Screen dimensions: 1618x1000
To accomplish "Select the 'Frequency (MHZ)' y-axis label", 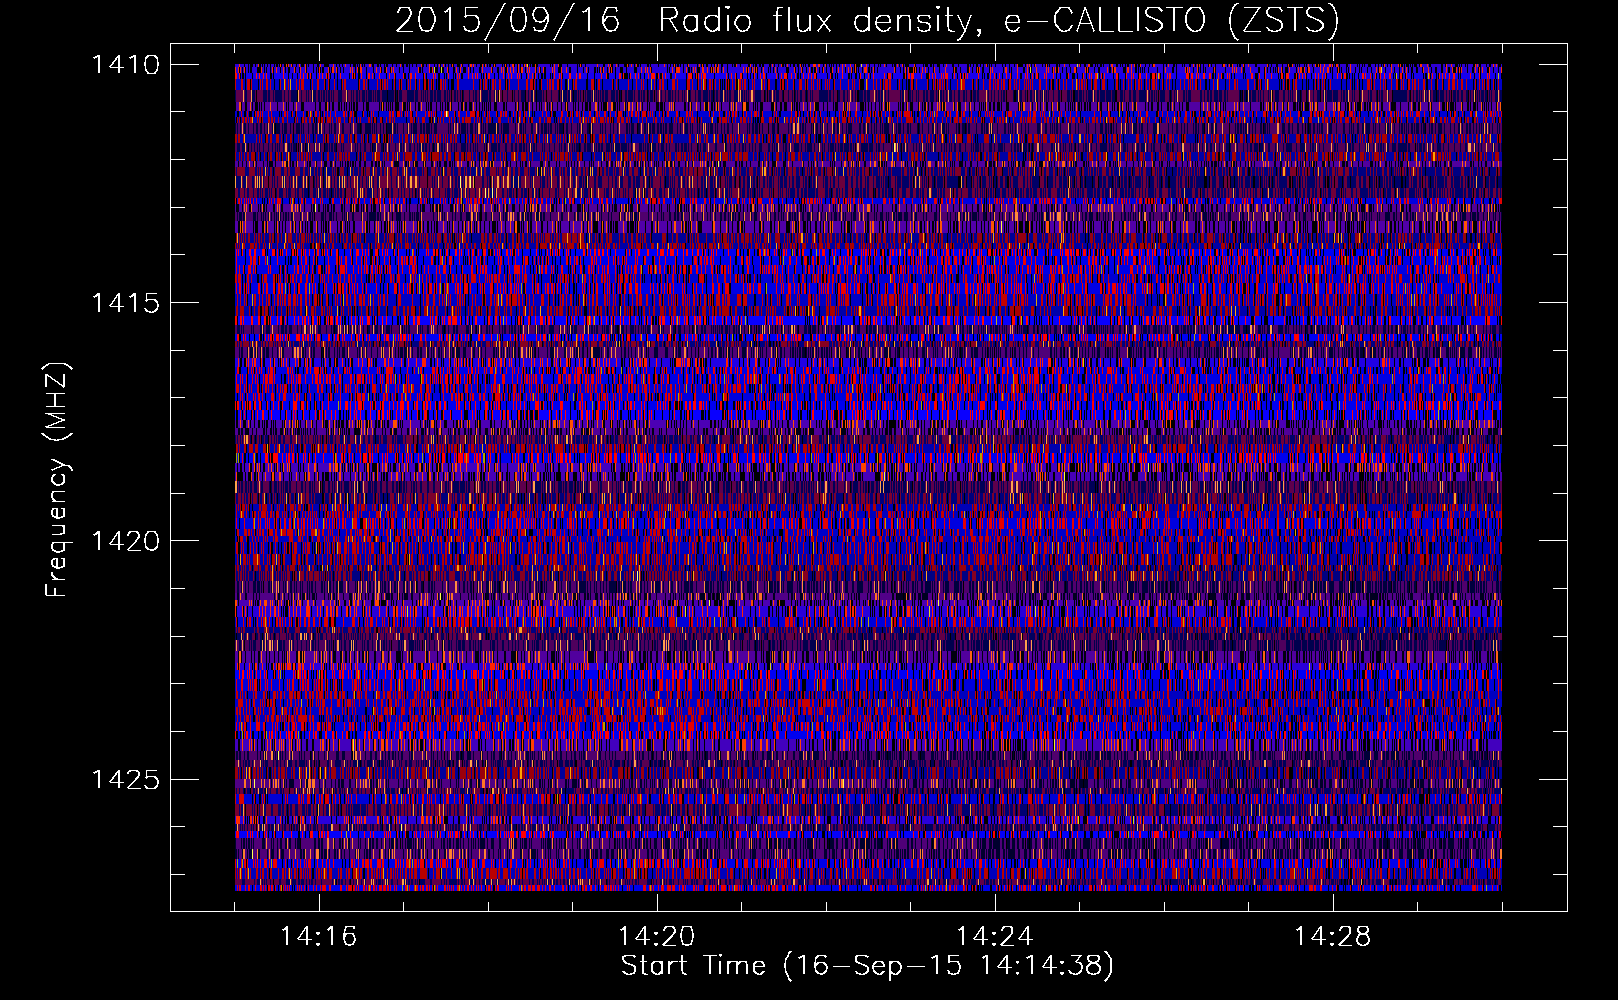I will click(58, 480).
